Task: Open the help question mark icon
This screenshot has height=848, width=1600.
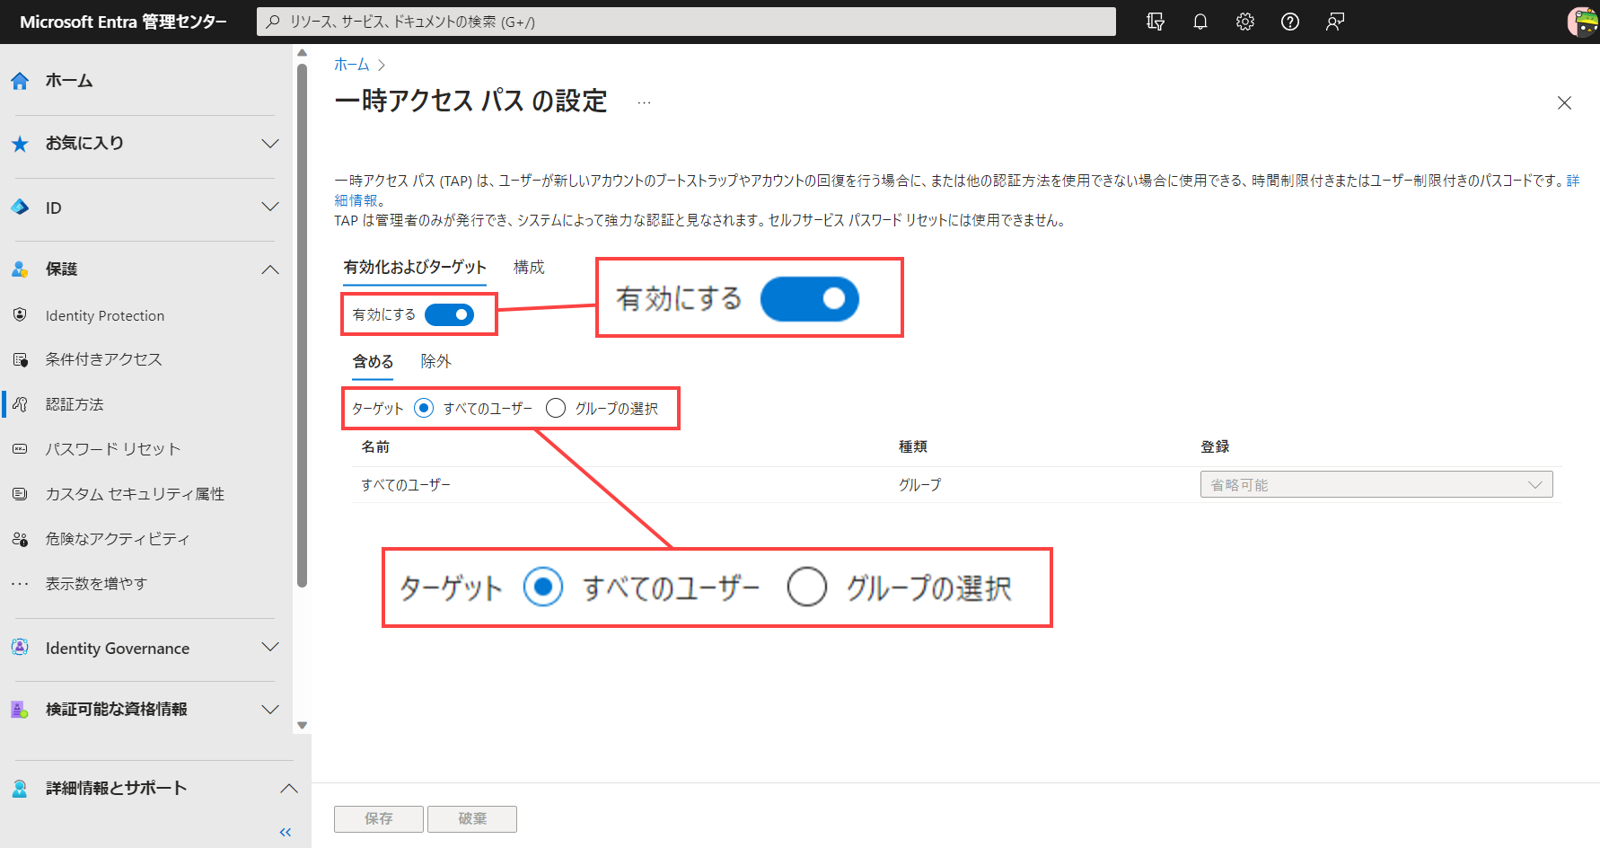Action: [1290, 21]
